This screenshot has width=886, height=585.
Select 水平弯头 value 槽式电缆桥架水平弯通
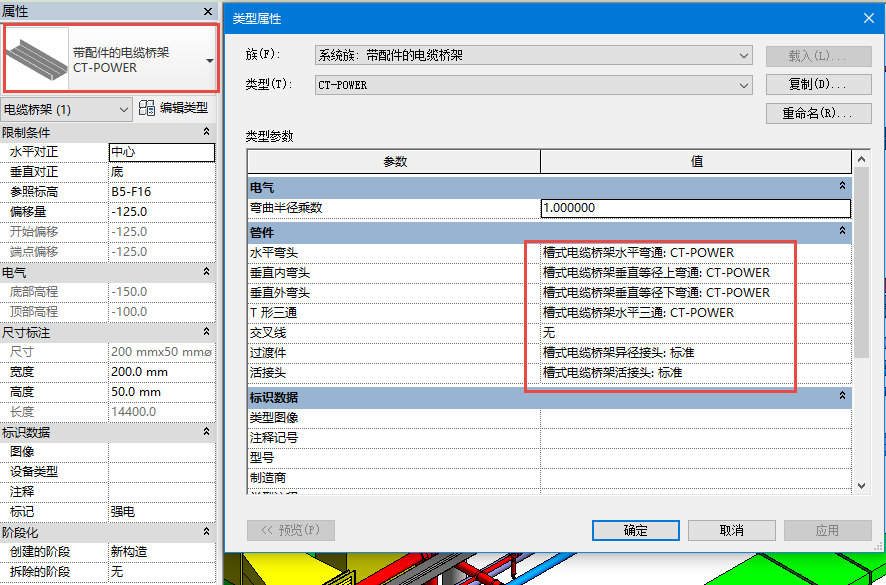pyautogui.click(x=696, y=253)
